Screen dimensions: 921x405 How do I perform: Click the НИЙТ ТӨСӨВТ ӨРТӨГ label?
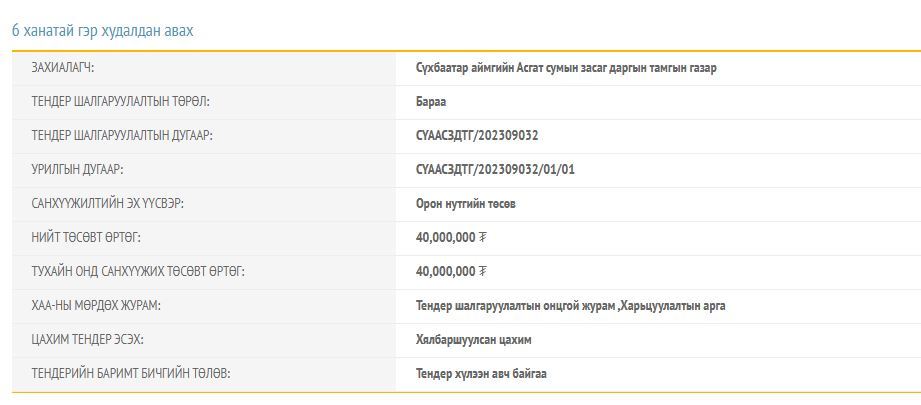click(86, 238)
